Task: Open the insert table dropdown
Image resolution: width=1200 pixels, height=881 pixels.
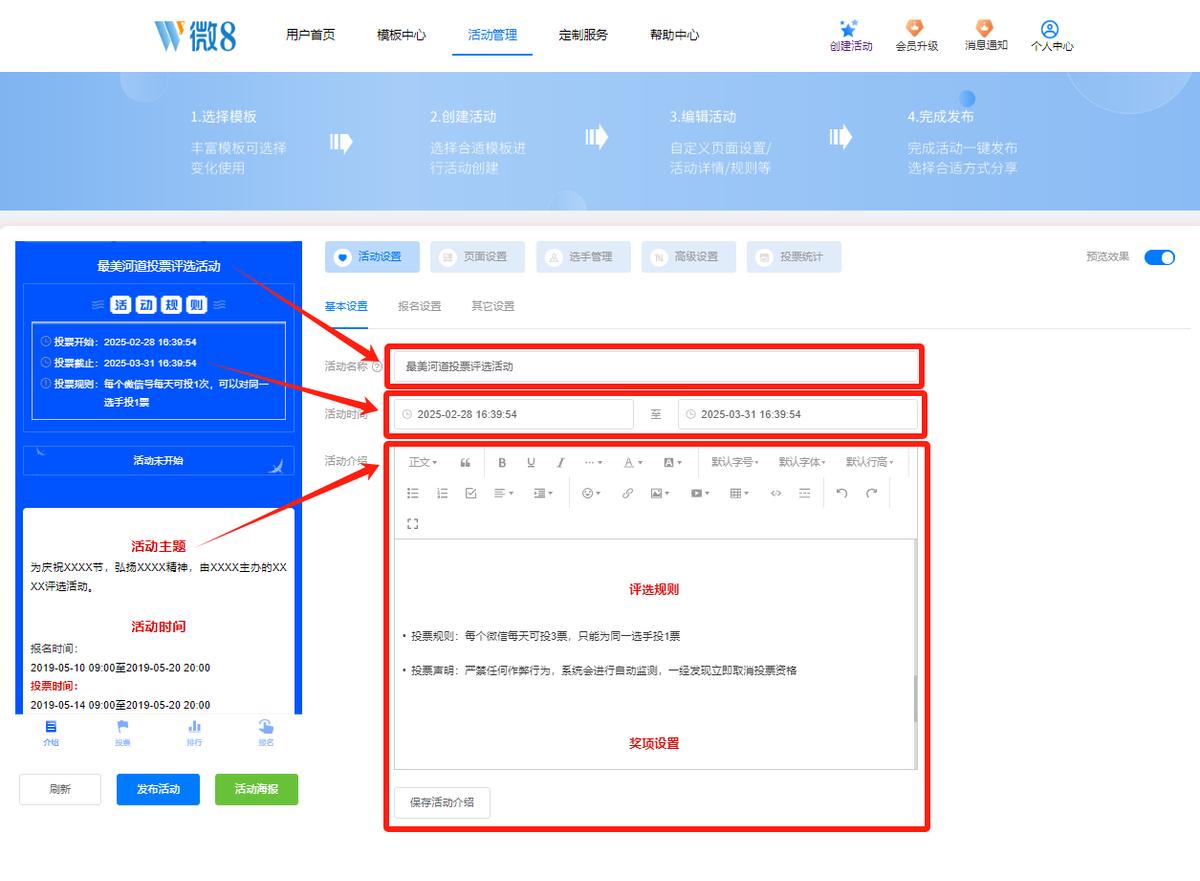Action: [x=739, y=493]
